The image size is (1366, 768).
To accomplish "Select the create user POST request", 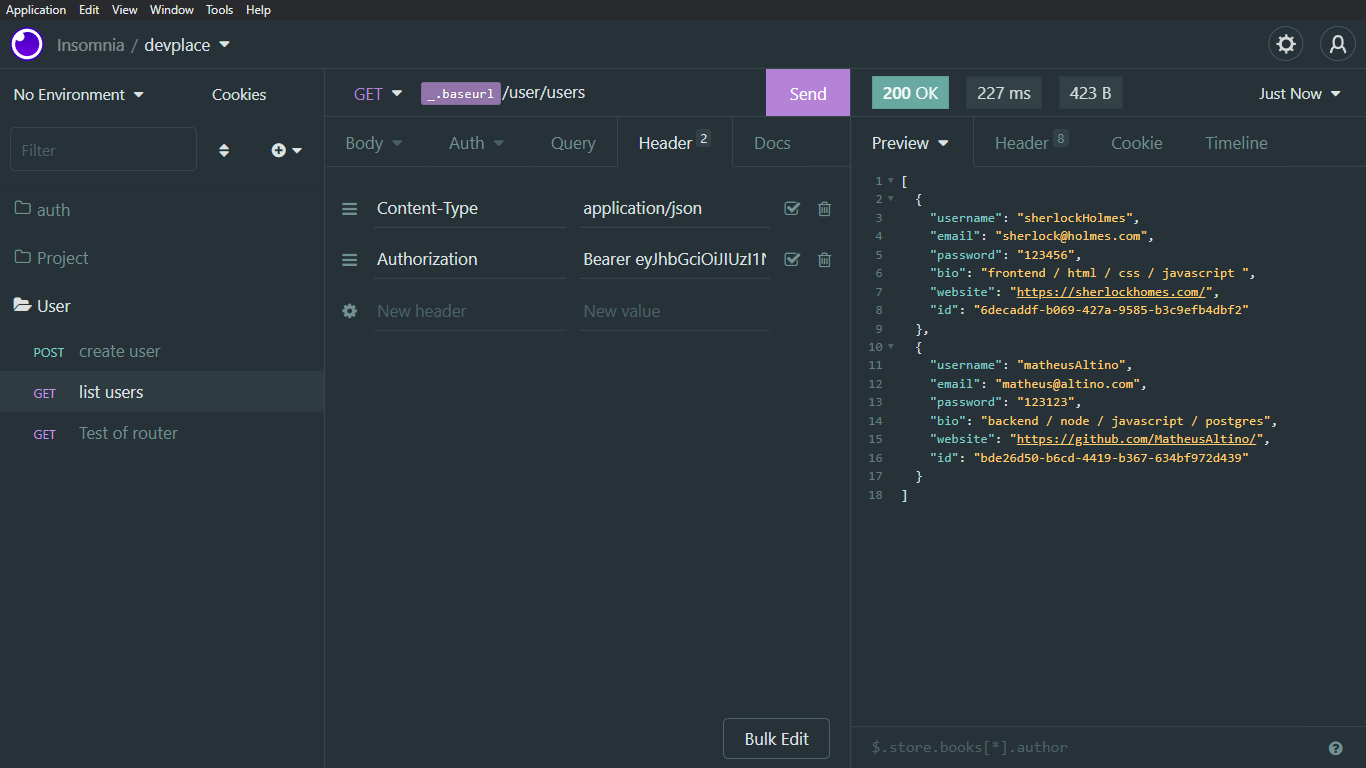I will point(162,352).
